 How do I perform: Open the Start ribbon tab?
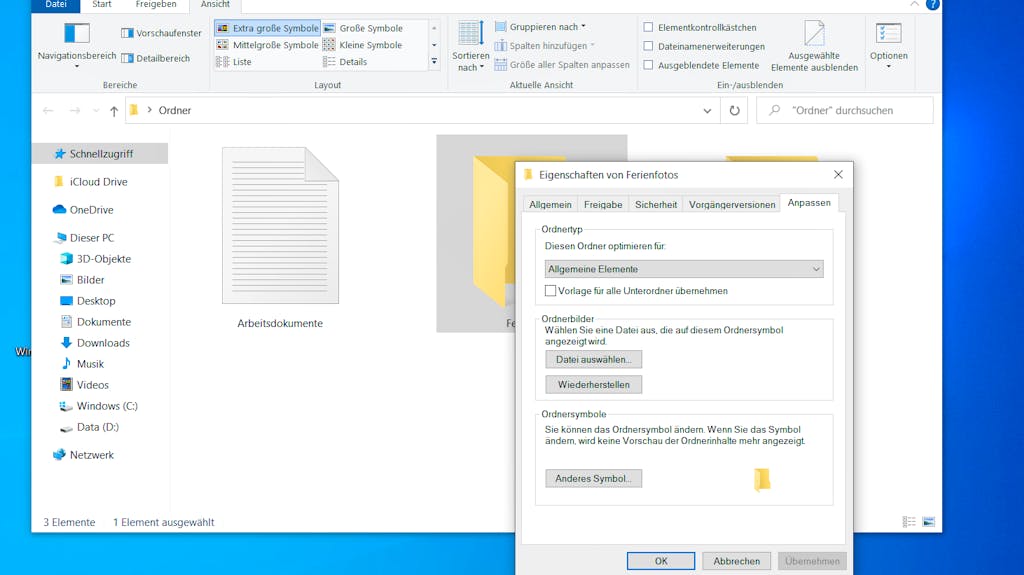(x=101, y=5)
